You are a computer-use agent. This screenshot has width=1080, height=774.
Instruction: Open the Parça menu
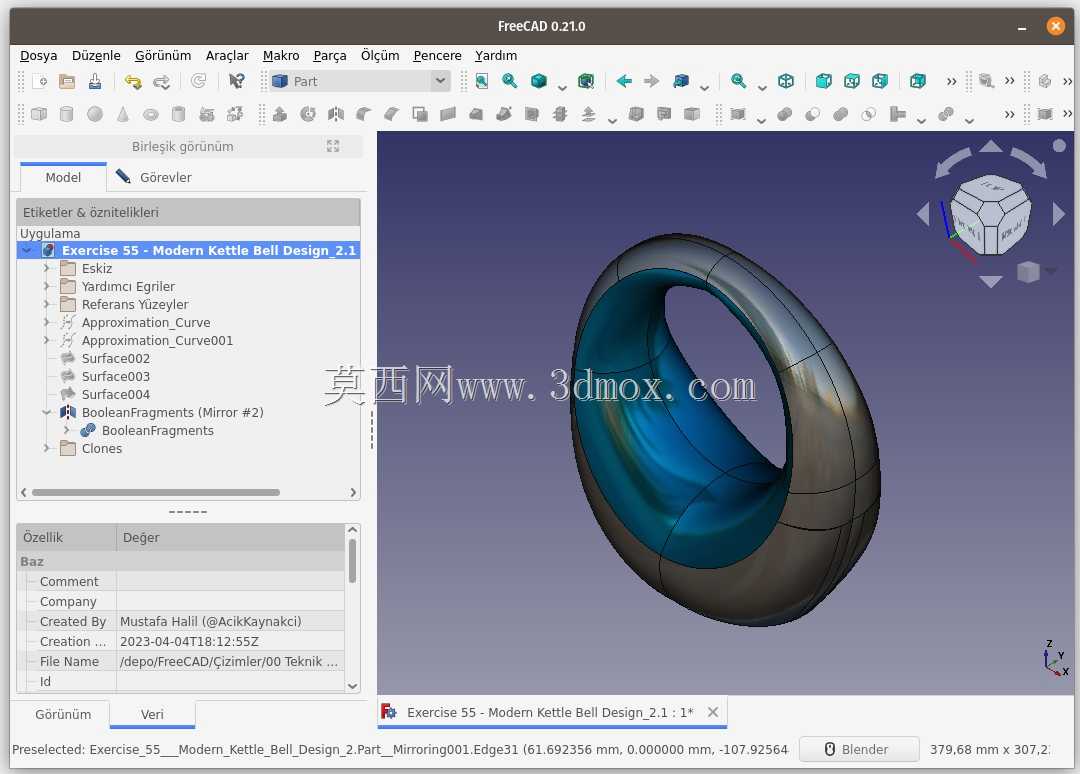(329, 56)
